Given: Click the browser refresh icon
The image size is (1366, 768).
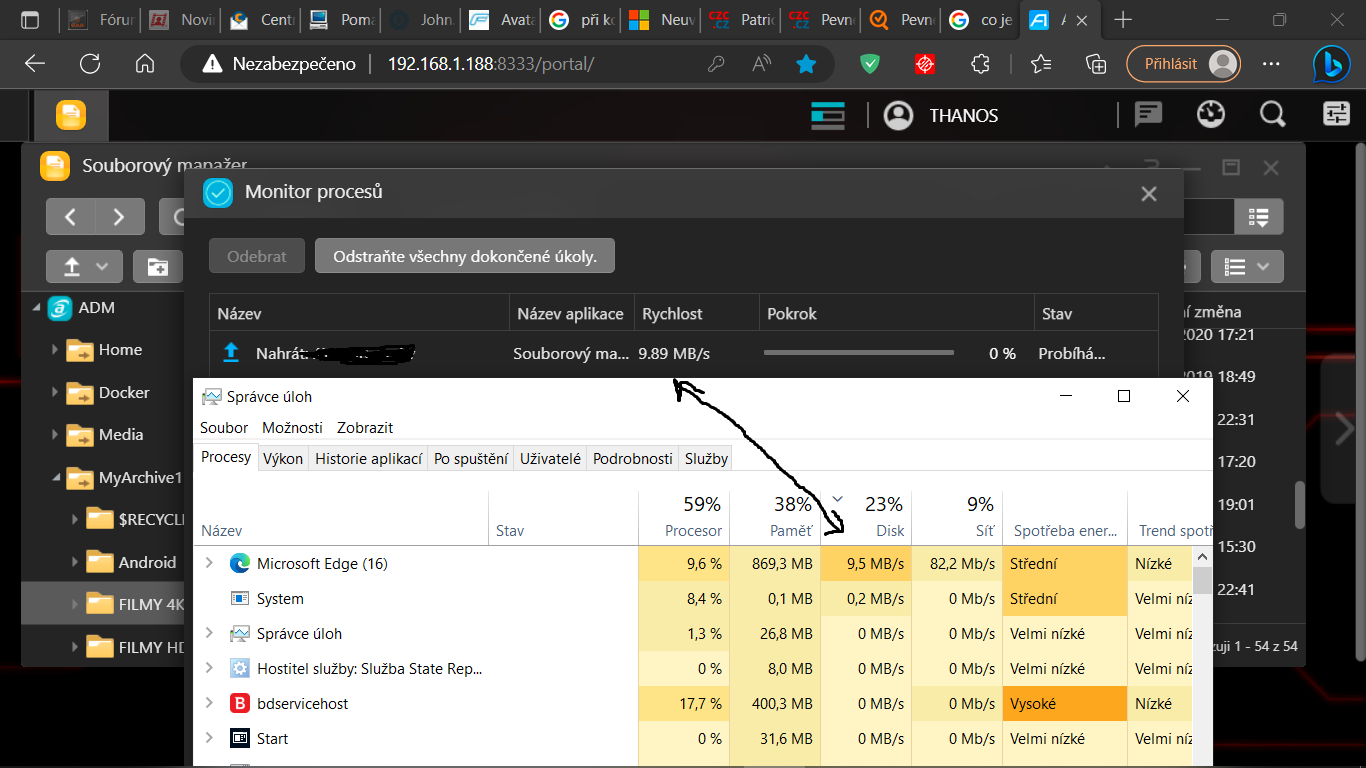Looking at the screenshot, I should click(x=90, y=64).
